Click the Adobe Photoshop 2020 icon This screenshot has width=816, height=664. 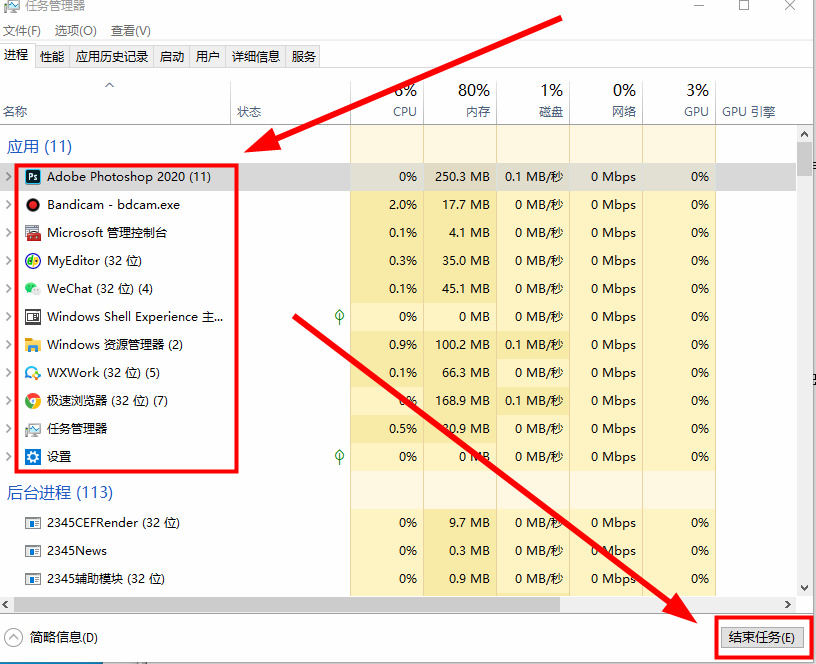coord(33,177)
